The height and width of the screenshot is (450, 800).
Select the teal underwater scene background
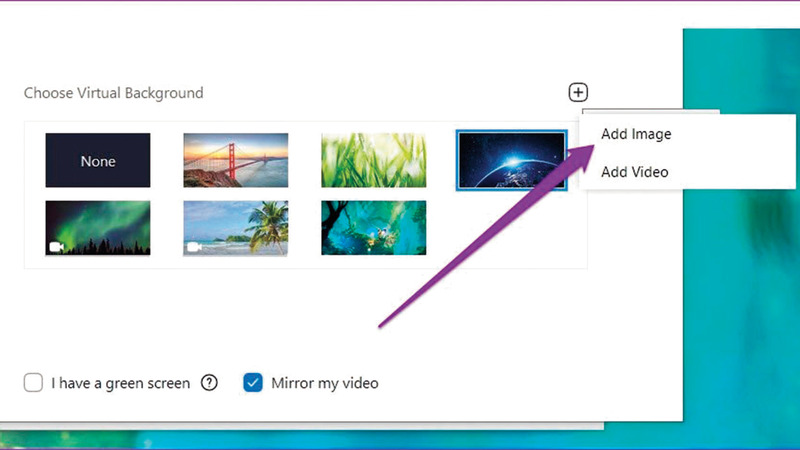tap(373, 228)
